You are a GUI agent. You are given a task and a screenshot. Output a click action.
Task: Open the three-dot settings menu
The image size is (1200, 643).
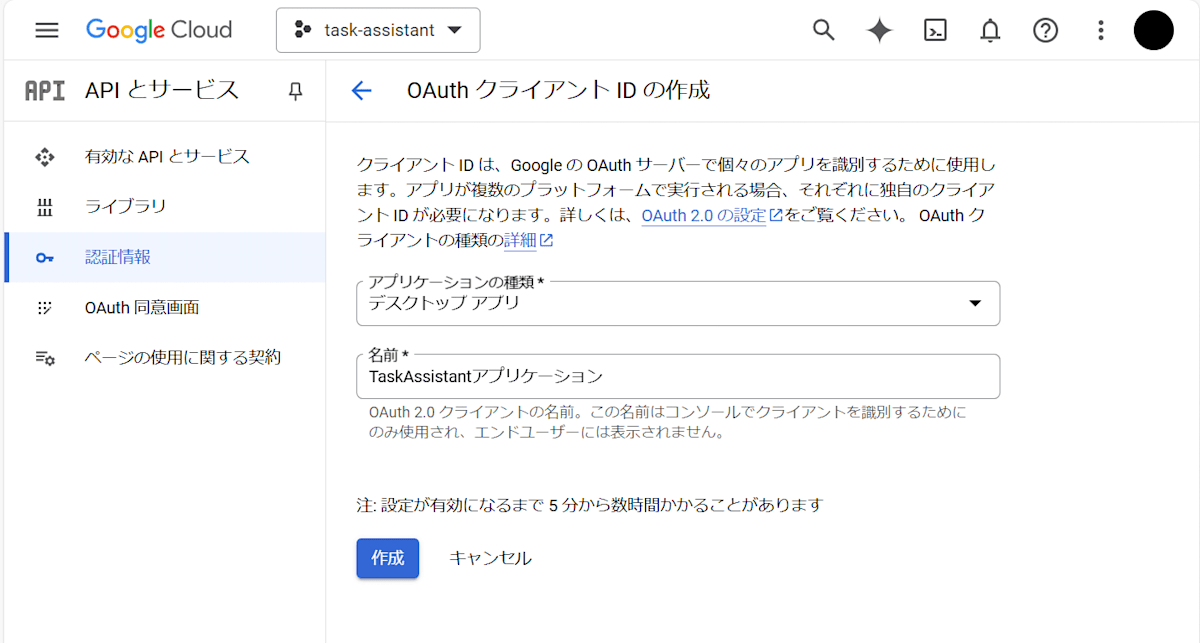(x=1101, y=30)
